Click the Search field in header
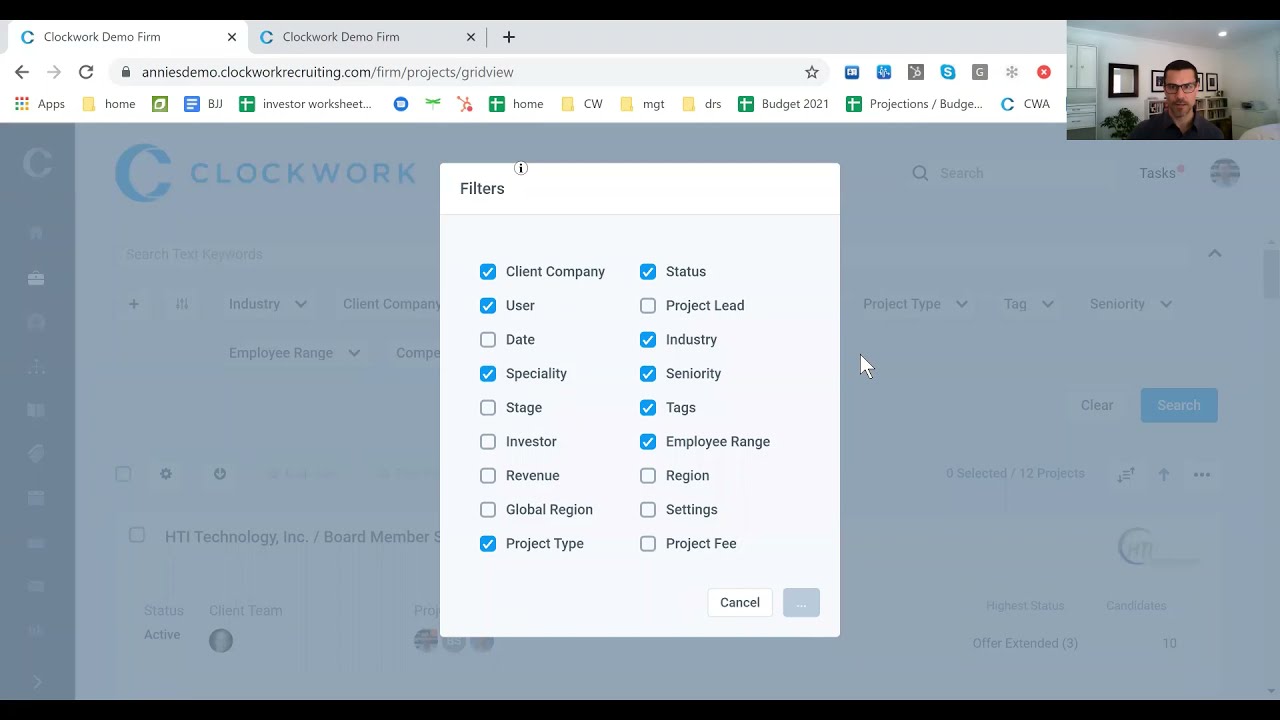 (1010, 173)
